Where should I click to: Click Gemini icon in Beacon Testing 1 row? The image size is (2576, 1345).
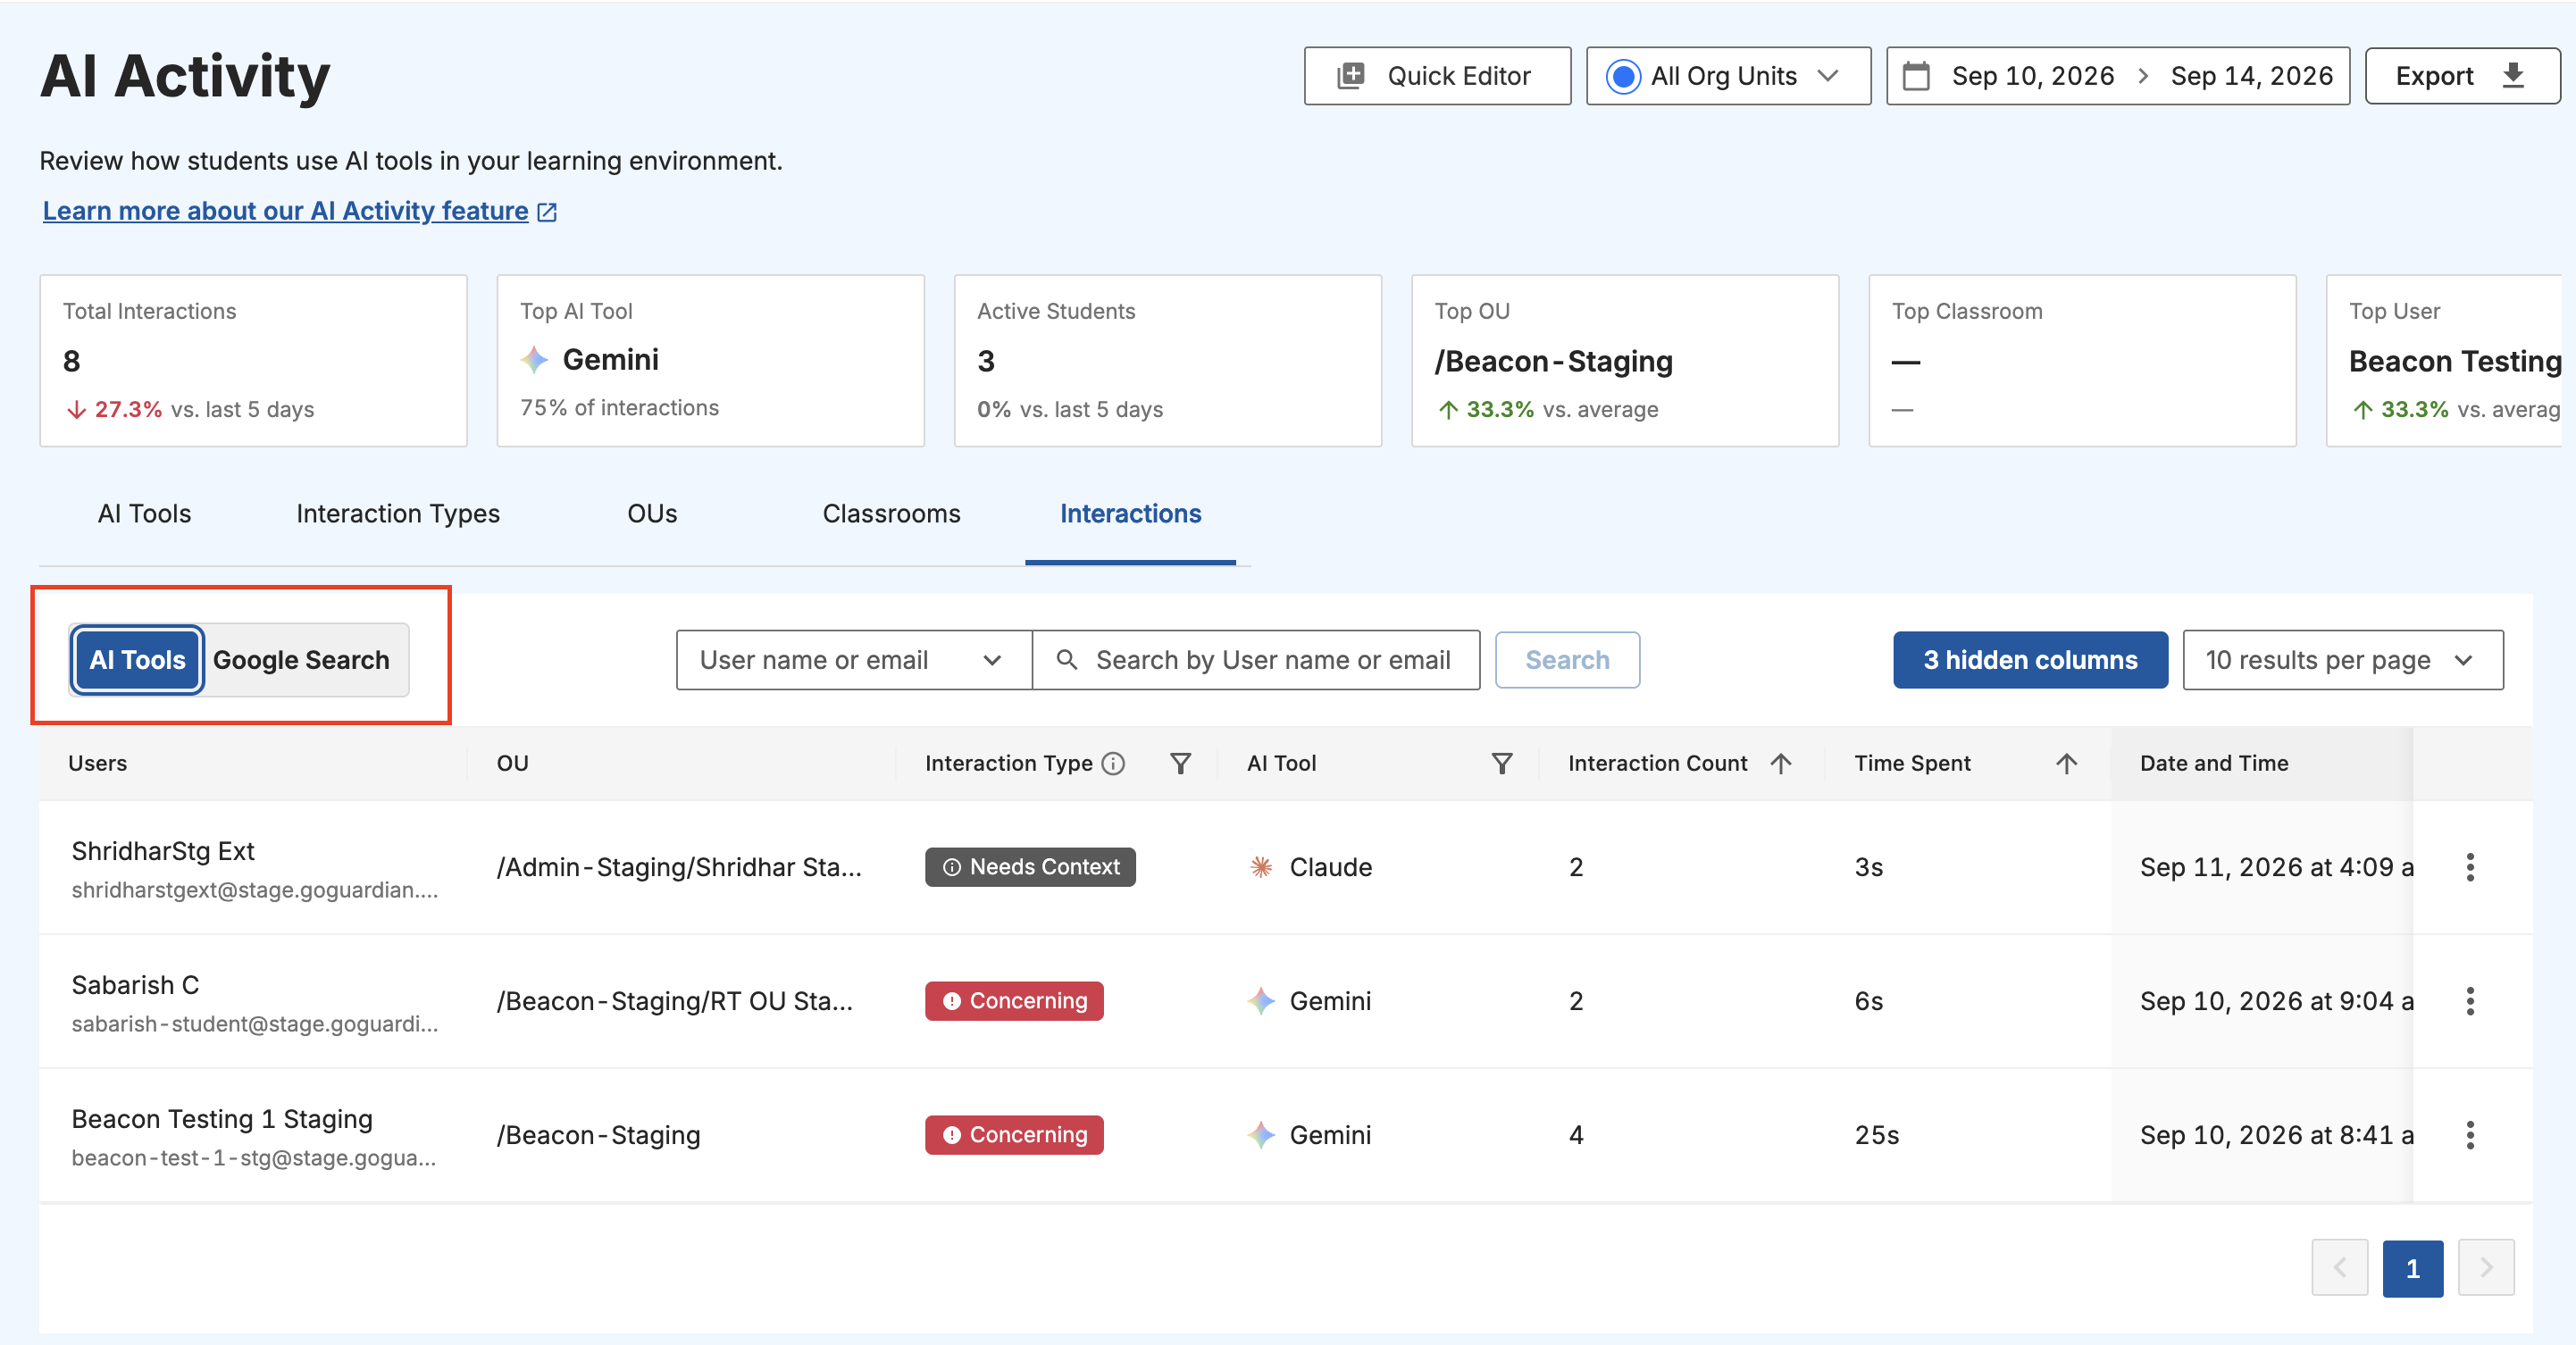pyautogui.click(x=1261, y=1135)
